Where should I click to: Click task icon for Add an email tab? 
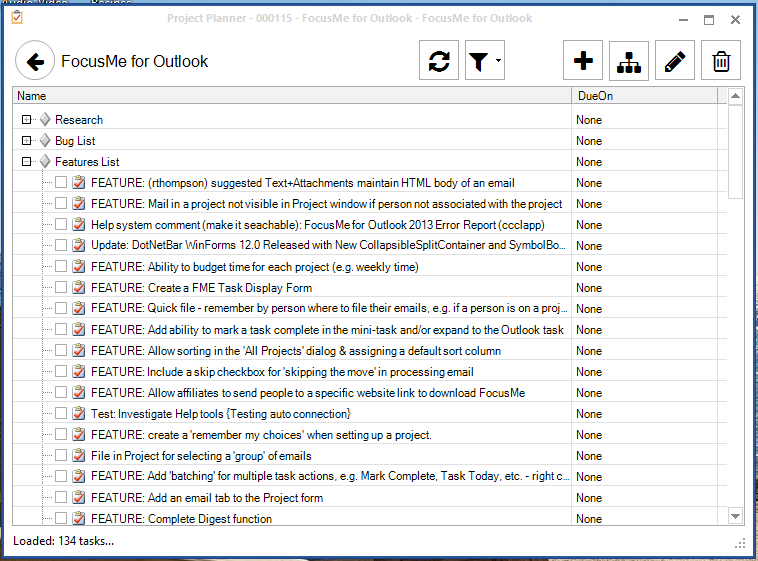(x=78, y=497)
